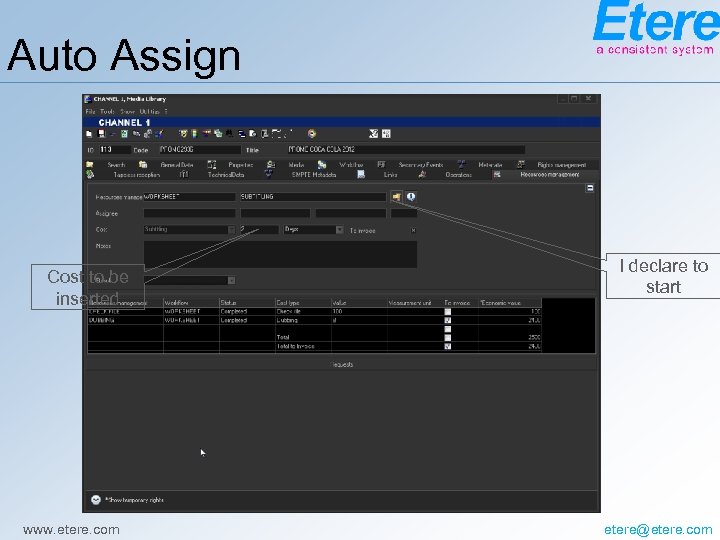Click inside the Notes text area
720x540 pixels.
click(280, 254)
